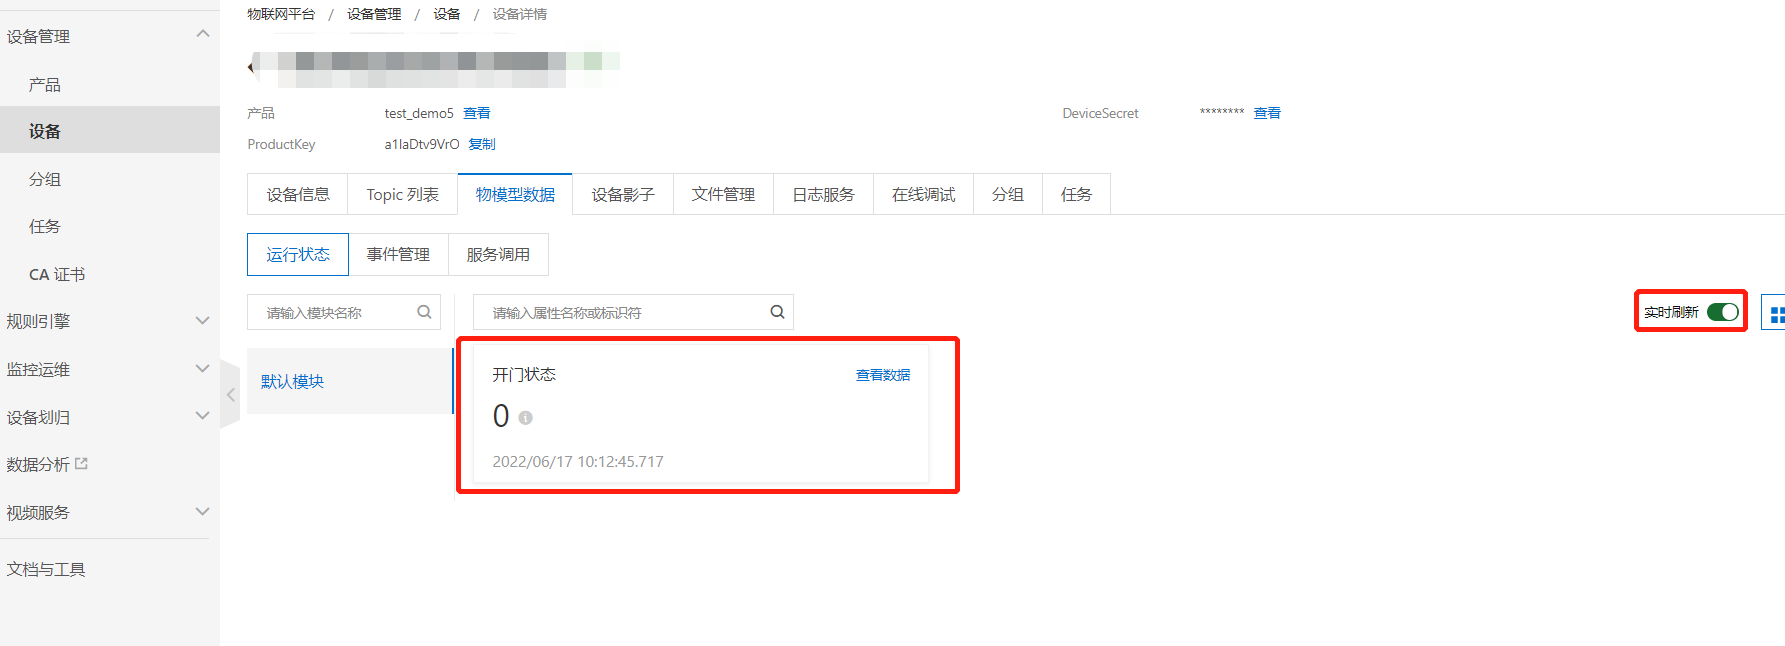Screen dimensions: 1785x646
Task: Click the property search magnifier icon
Action: coord(777,312)
